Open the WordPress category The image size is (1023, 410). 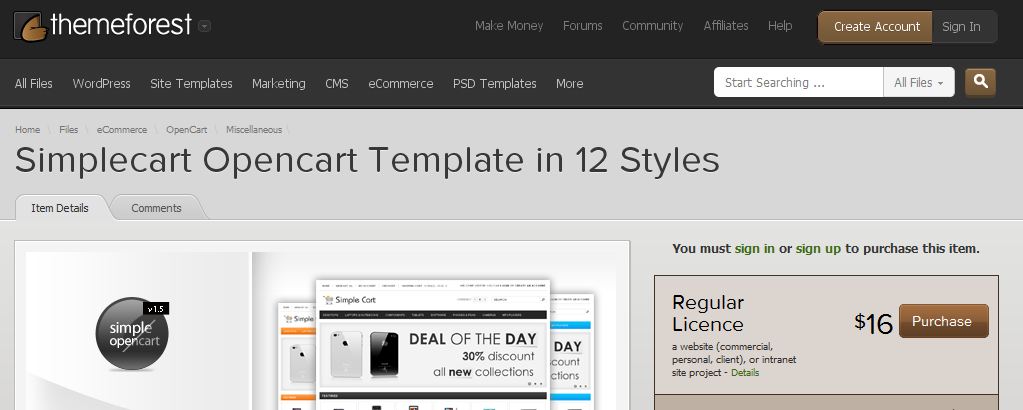point(101,84)
